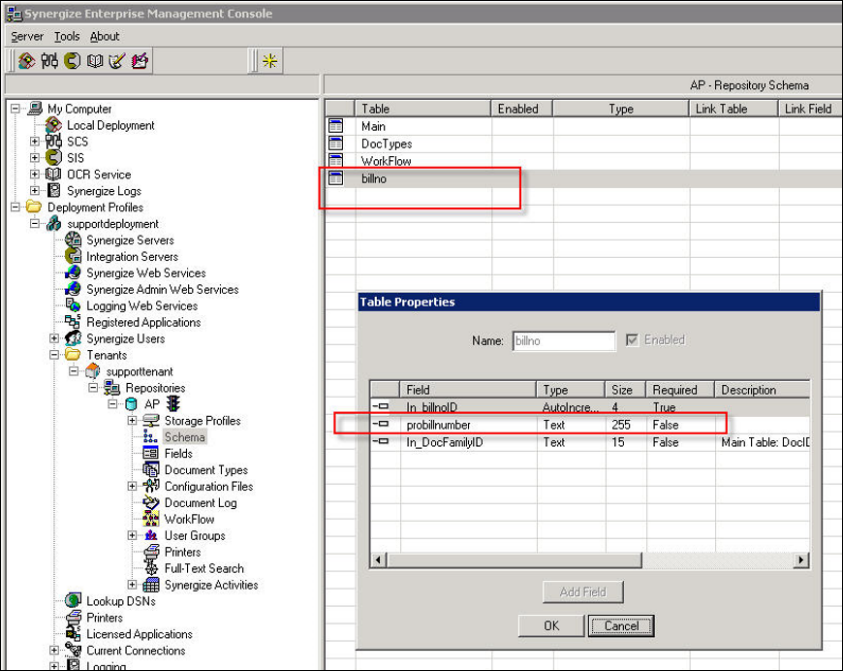Click the last toolbar icon with red pencil
Viewport: 843px width, 671px height.
pyautogui.click(x=140, y=61)
